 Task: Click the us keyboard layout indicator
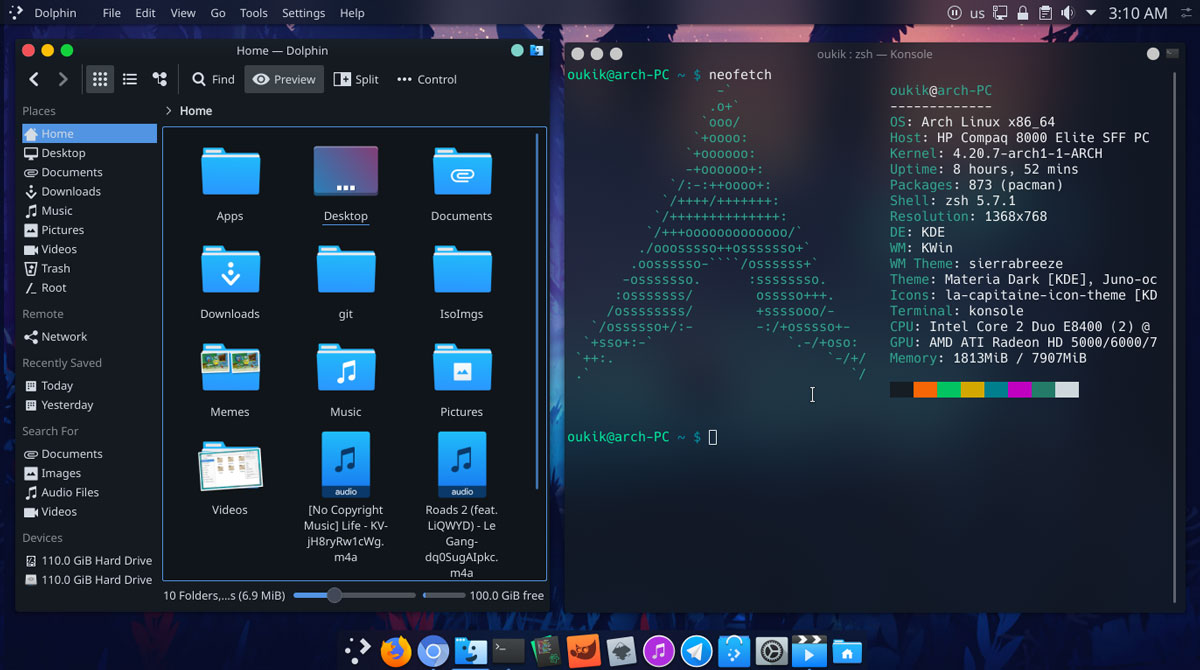coord(977,13)
